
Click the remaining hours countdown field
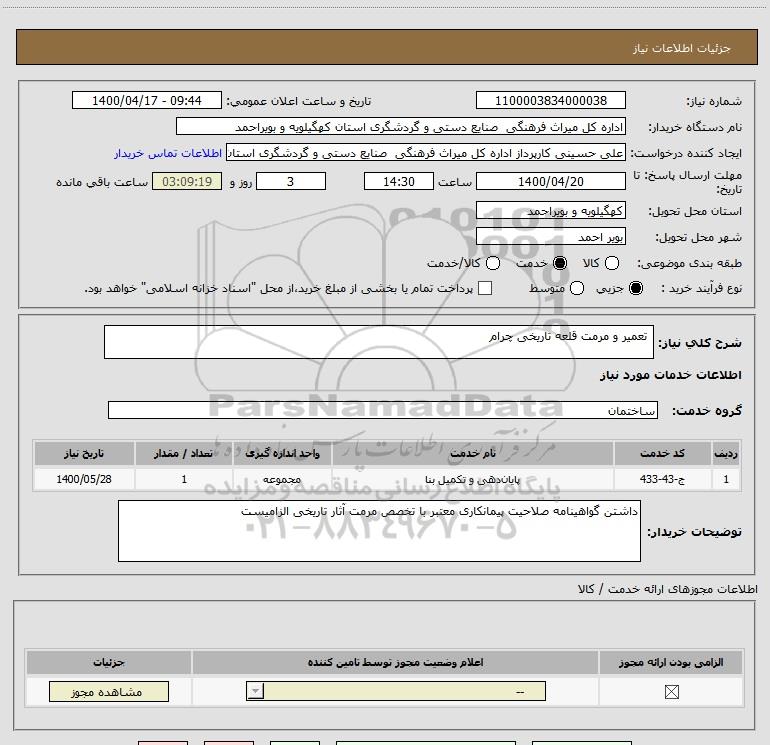pos(187,181)
